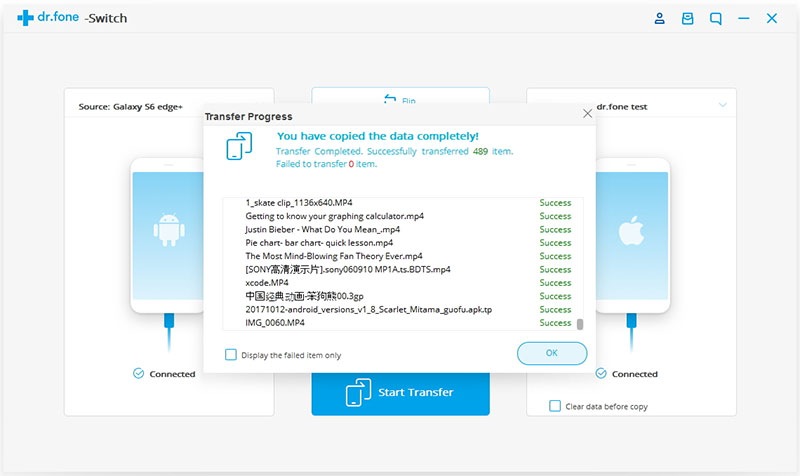Select the sony060910 MP1A.ts.BDTS.mp4 file
Image resolution: width=800 pixels, height=476 pixels.
click(403, 269)
